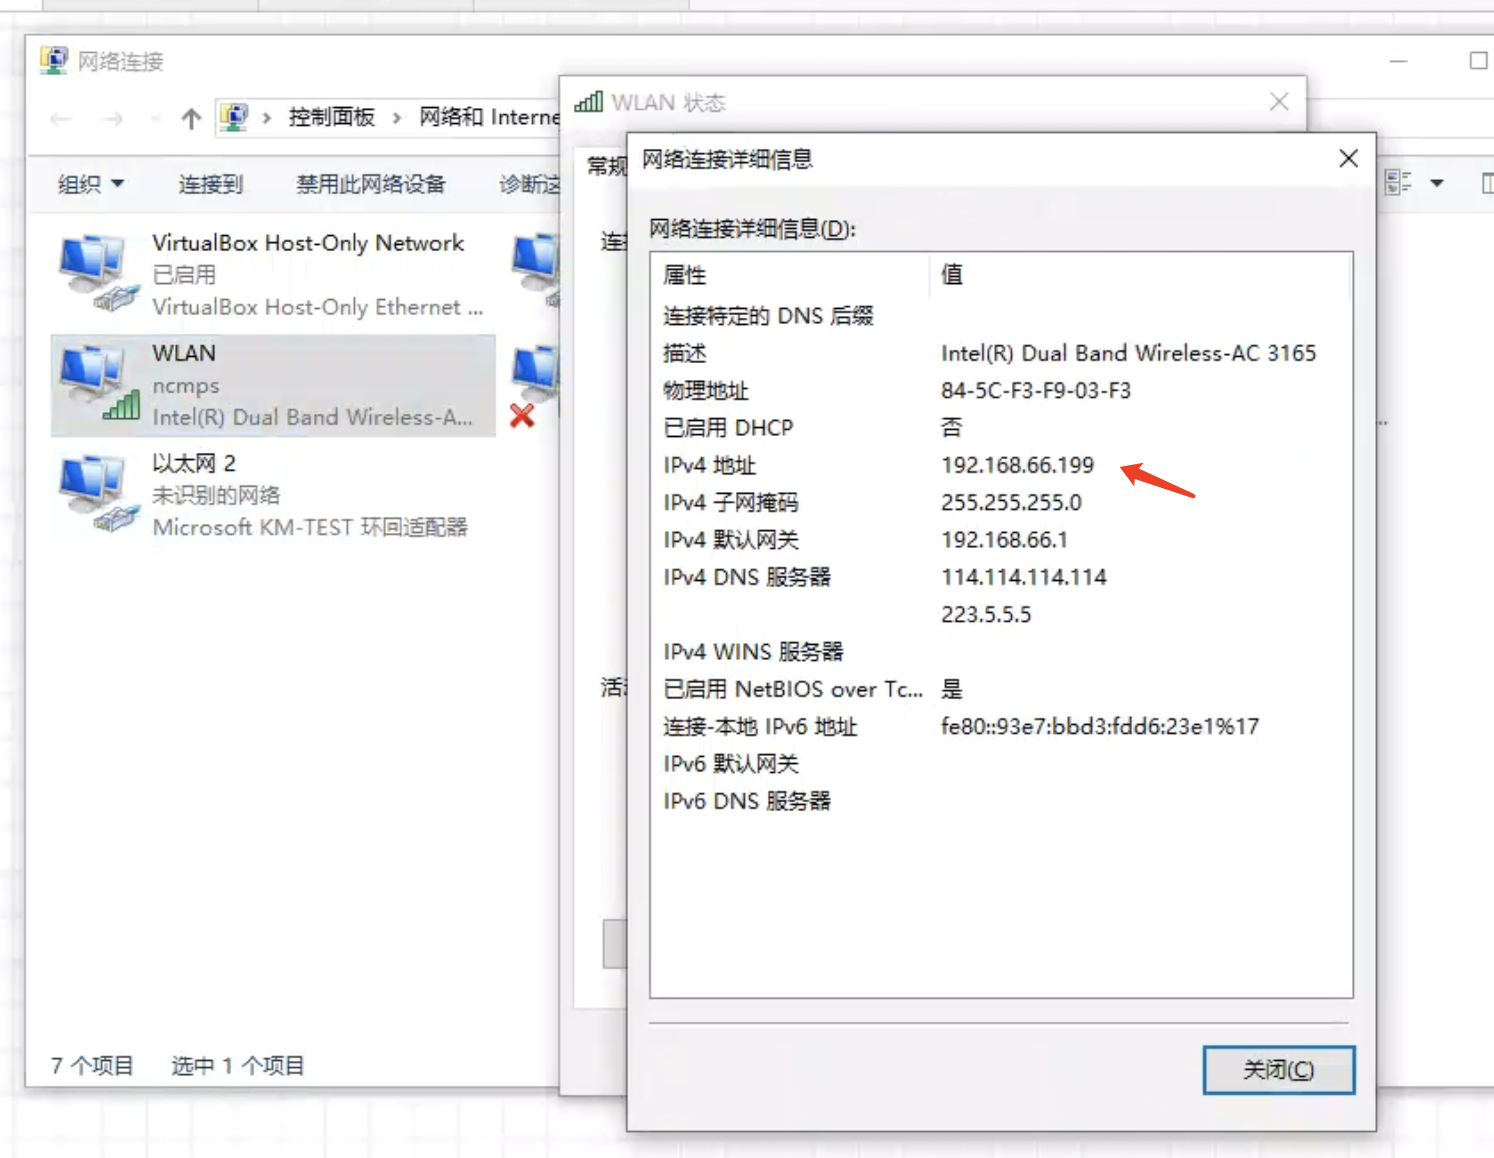Expand the view options dropdown arrow
This screenshot has width=1494, height=1158.
(x=1437, y=183)
